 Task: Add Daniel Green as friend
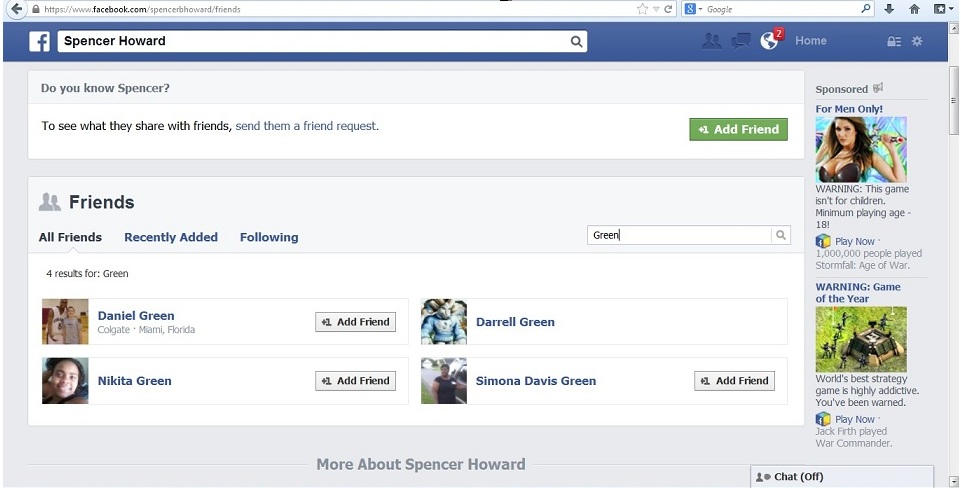(355, 322)
